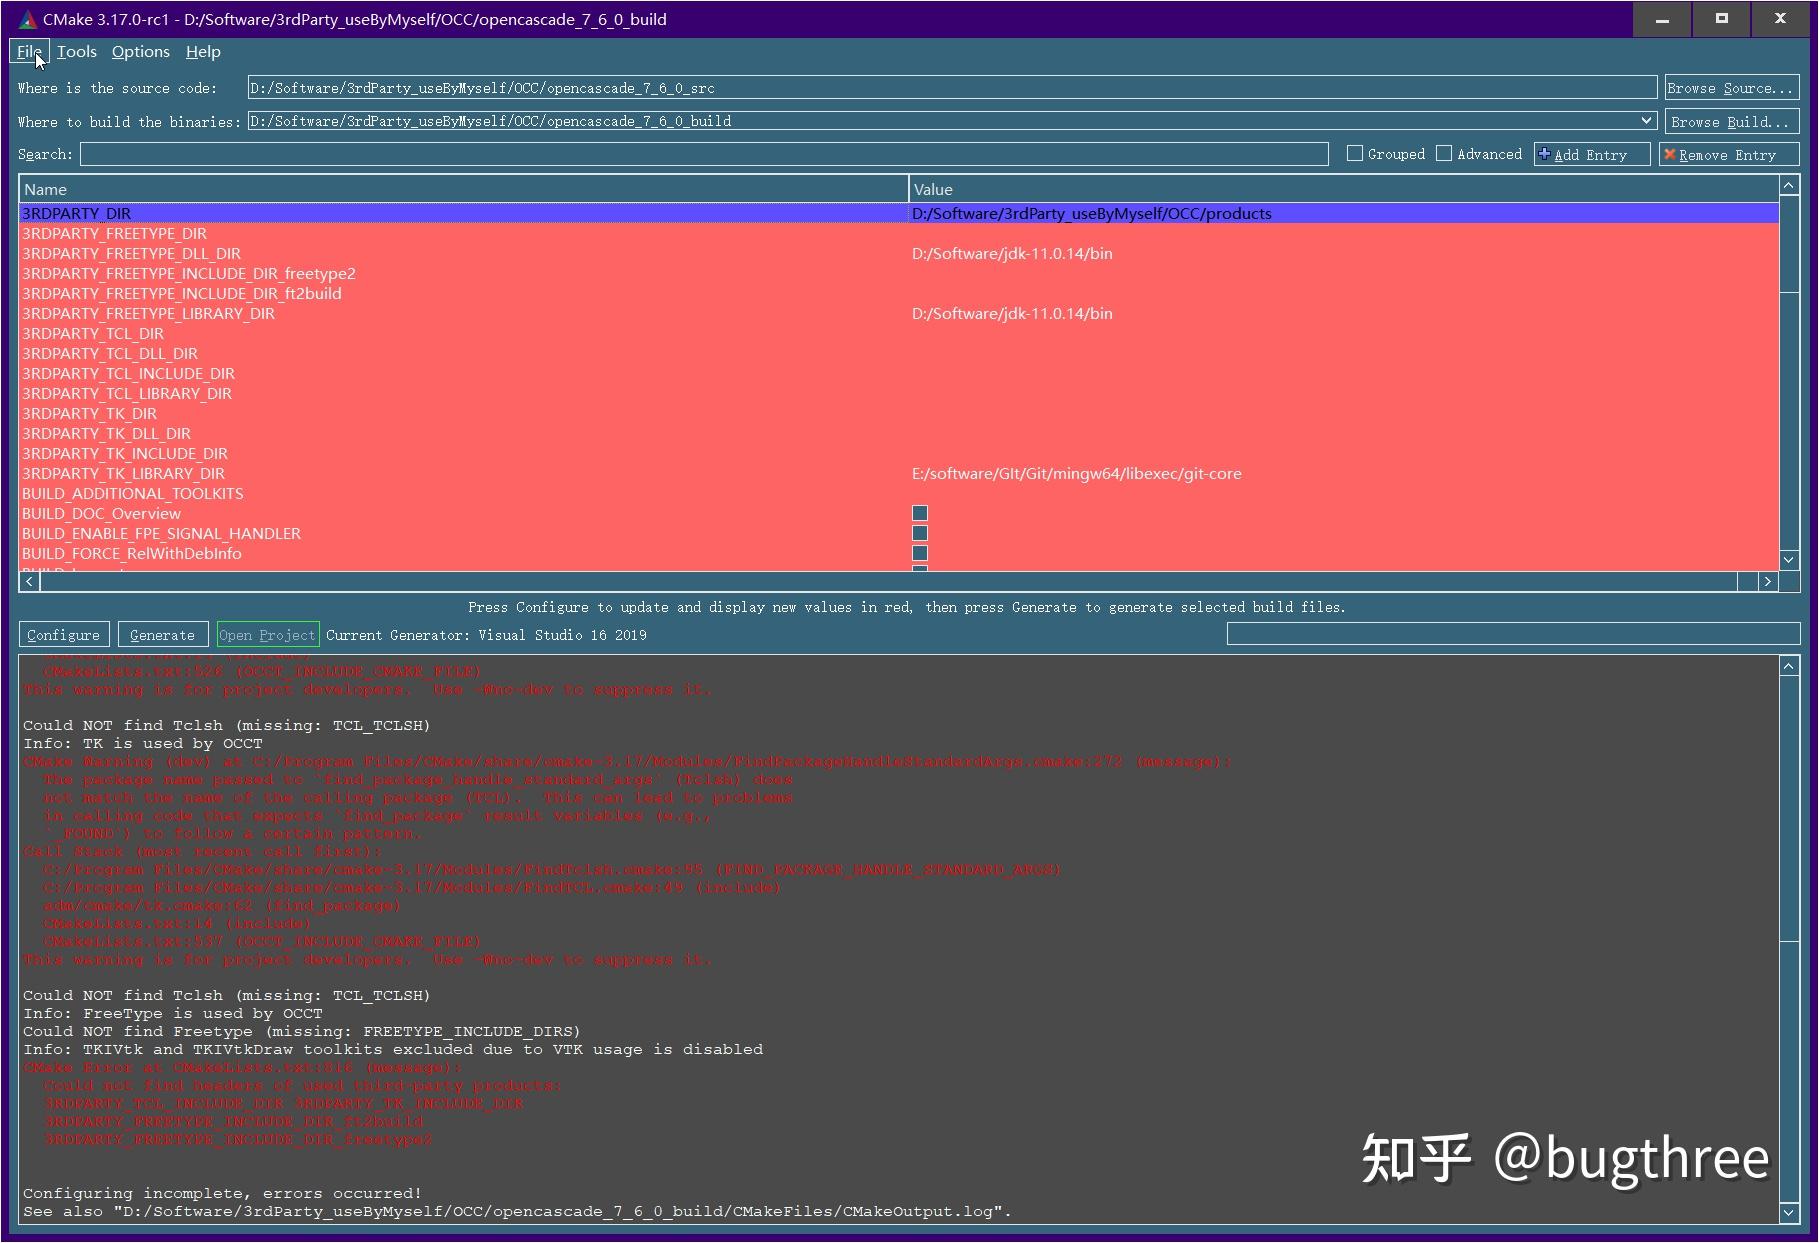Open the Options menu
This screenshot has height=1243, width=1819.
tap(139, 51)
